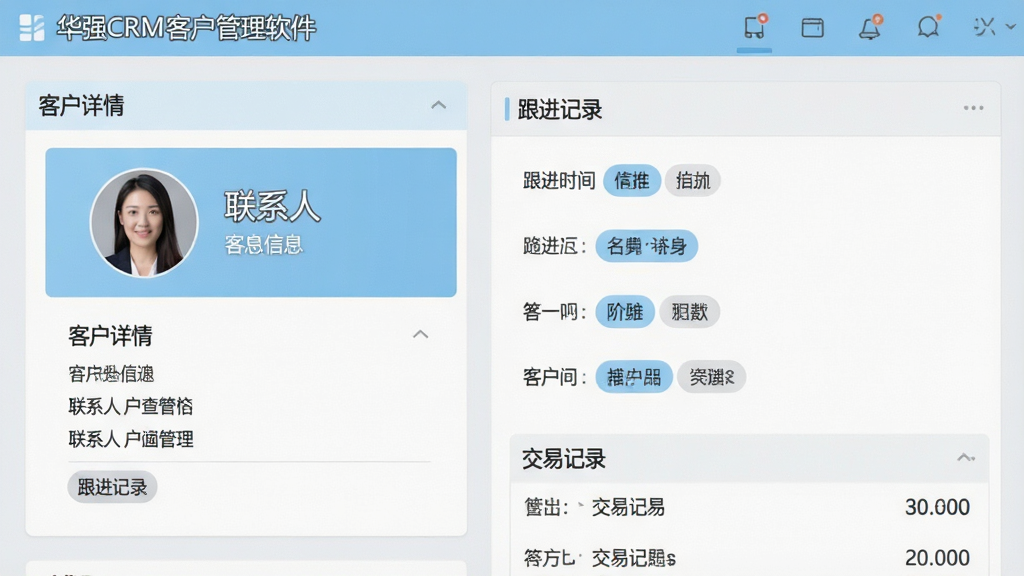Open the 联系人户画管理 link
This screenshot has height=576, width=1024.
[x=131, y=439]
